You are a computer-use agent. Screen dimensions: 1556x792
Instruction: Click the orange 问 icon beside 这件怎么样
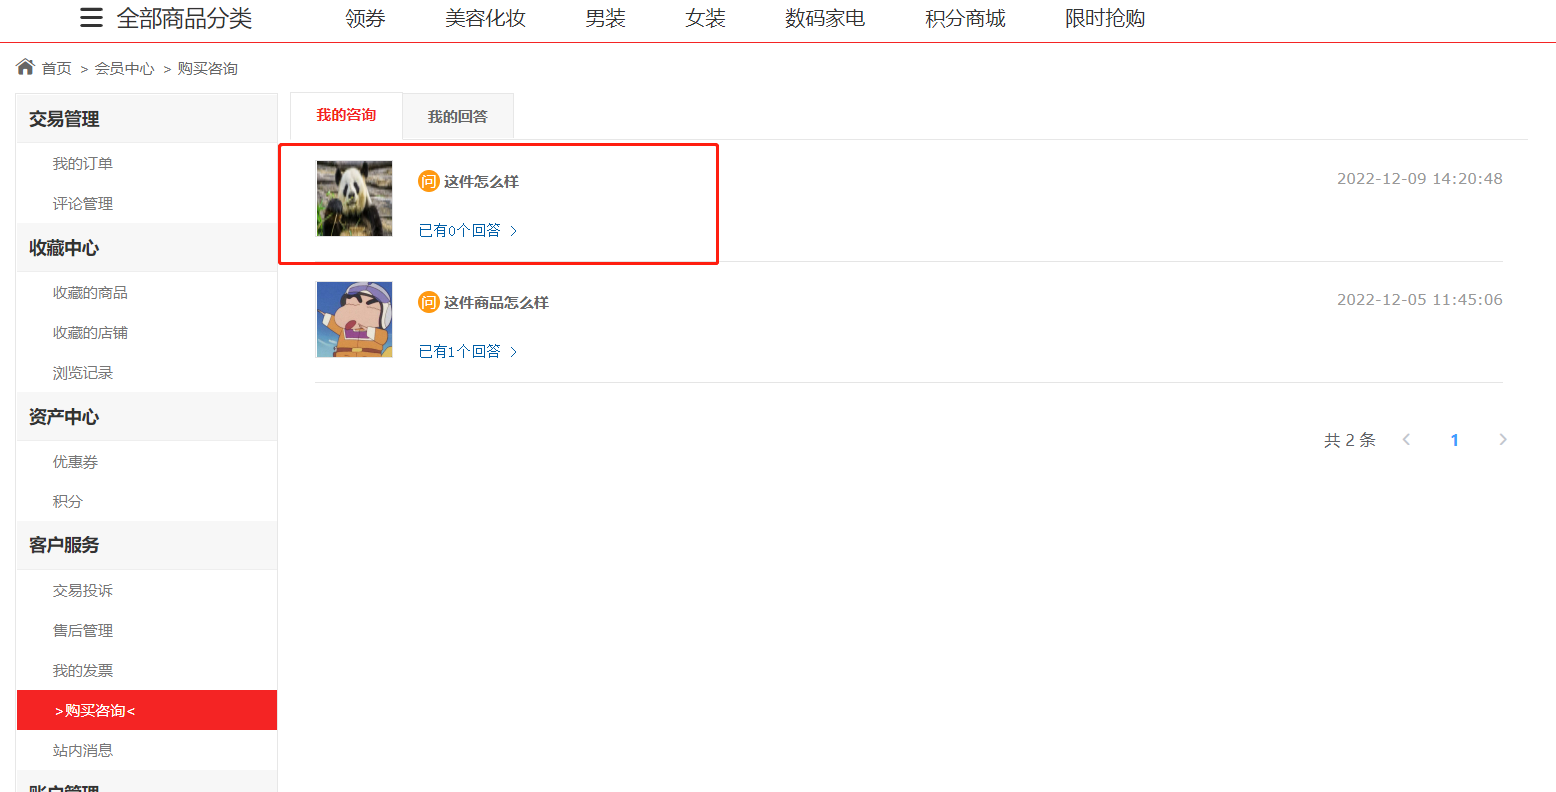(x=429, y=181)
